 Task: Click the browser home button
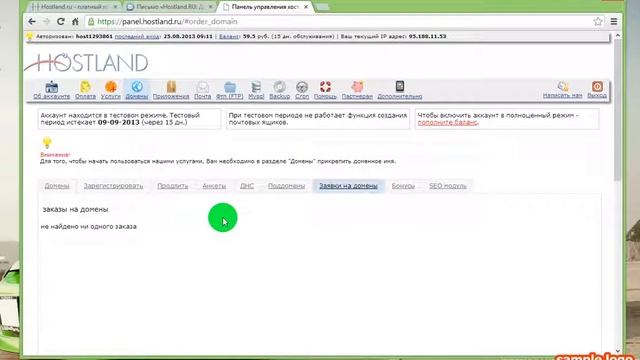[x=75, y=22]
